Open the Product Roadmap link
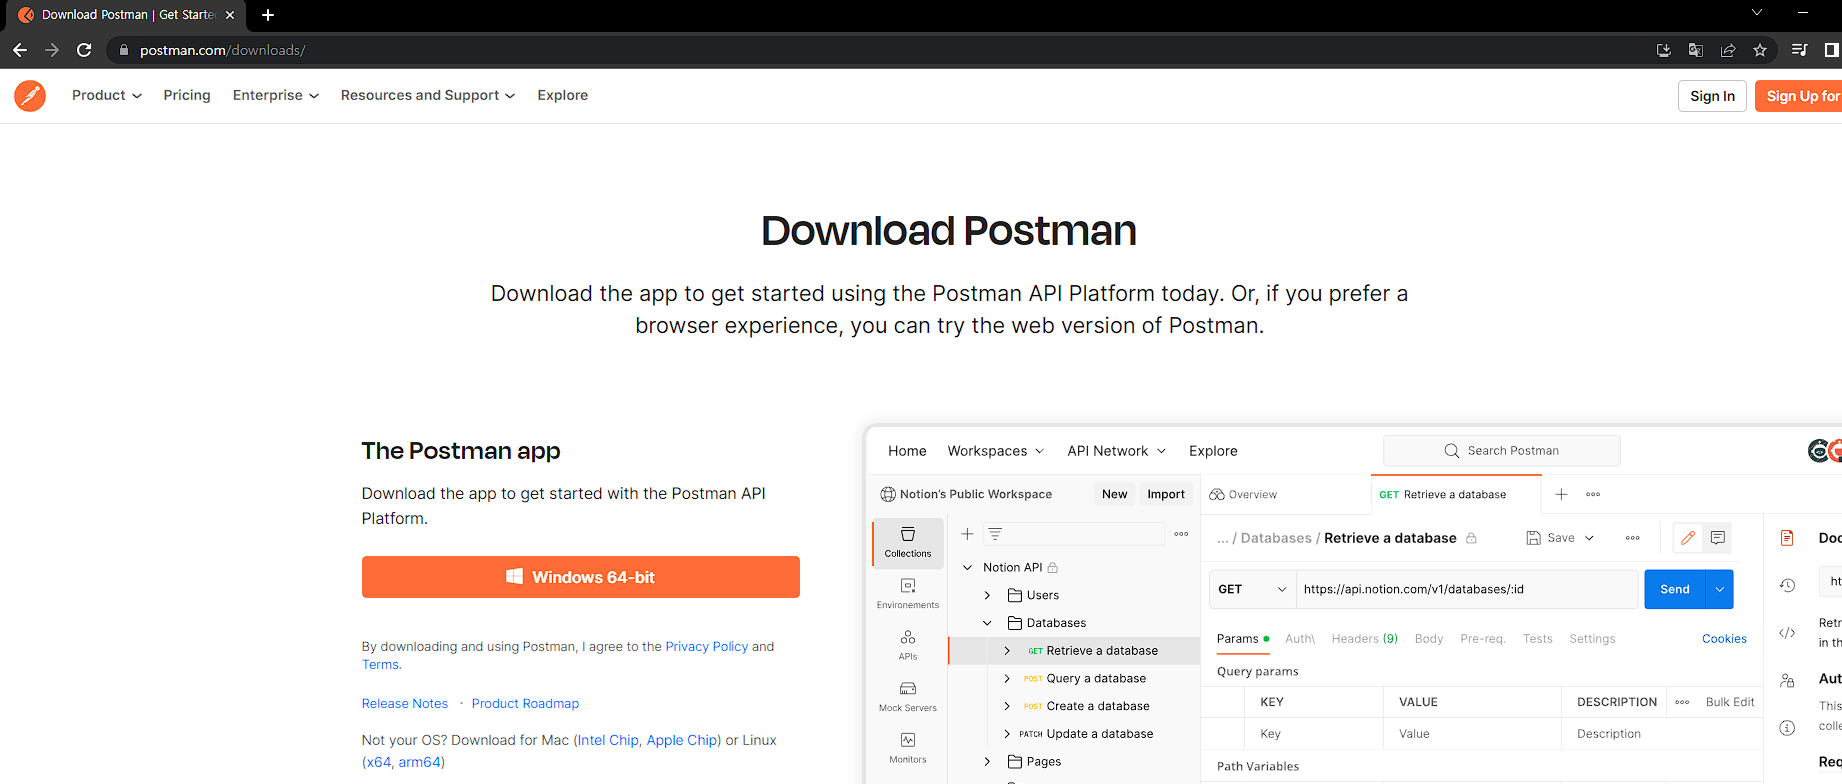 [525, 704]
